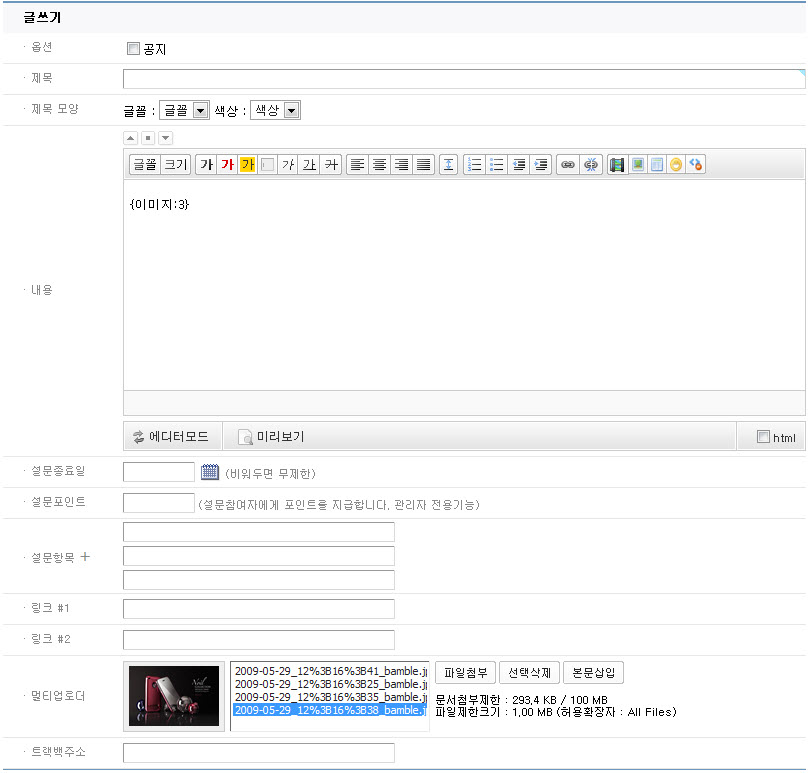The width and height of the screenshot is (809, 773).
Task: Open the 색상 title color dropdown
Action: coord(275,111)
